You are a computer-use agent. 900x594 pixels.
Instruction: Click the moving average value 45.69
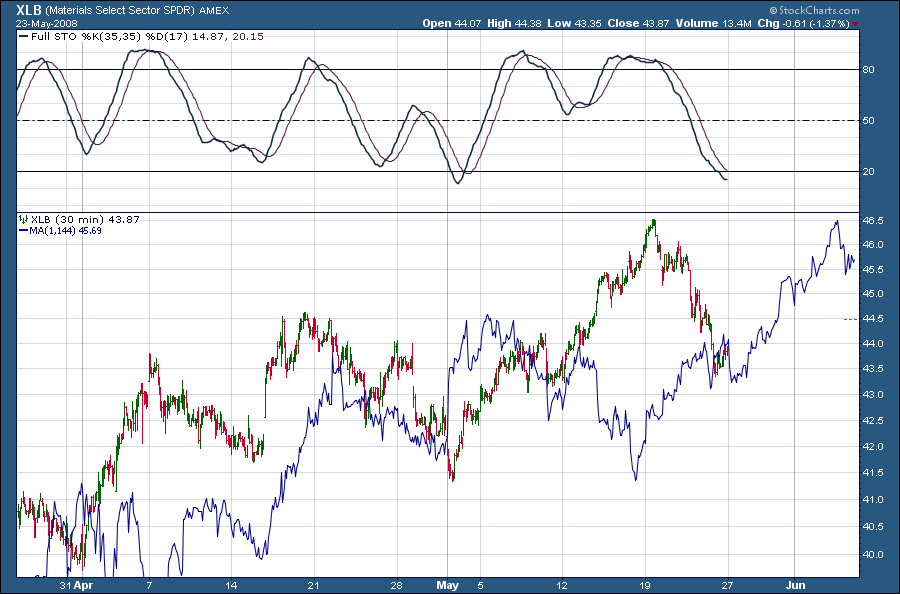(x=90, y=231)
